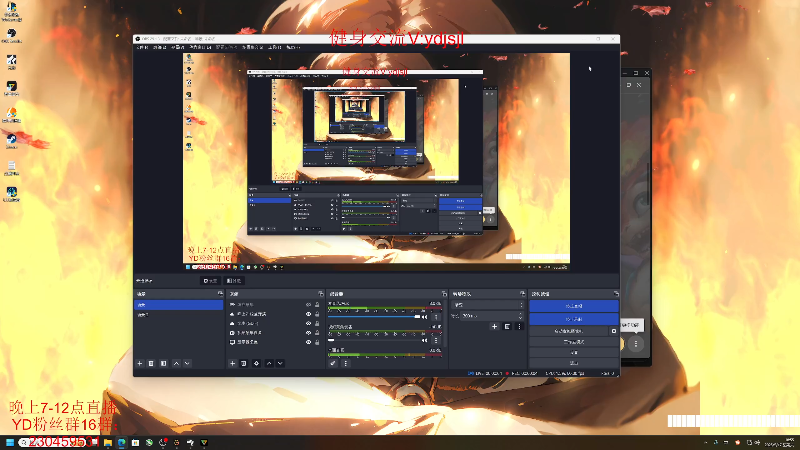The height and width of the screenshot is (450, 800).
Task: Open transition properties three-dot menu
Action: 519,327
